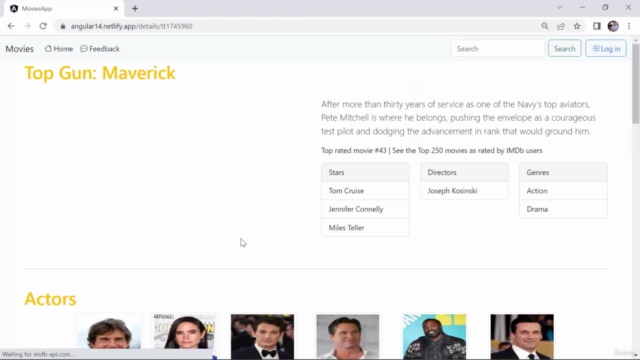
Task: Click the Actors section heading
Action: tap(50, 299)
